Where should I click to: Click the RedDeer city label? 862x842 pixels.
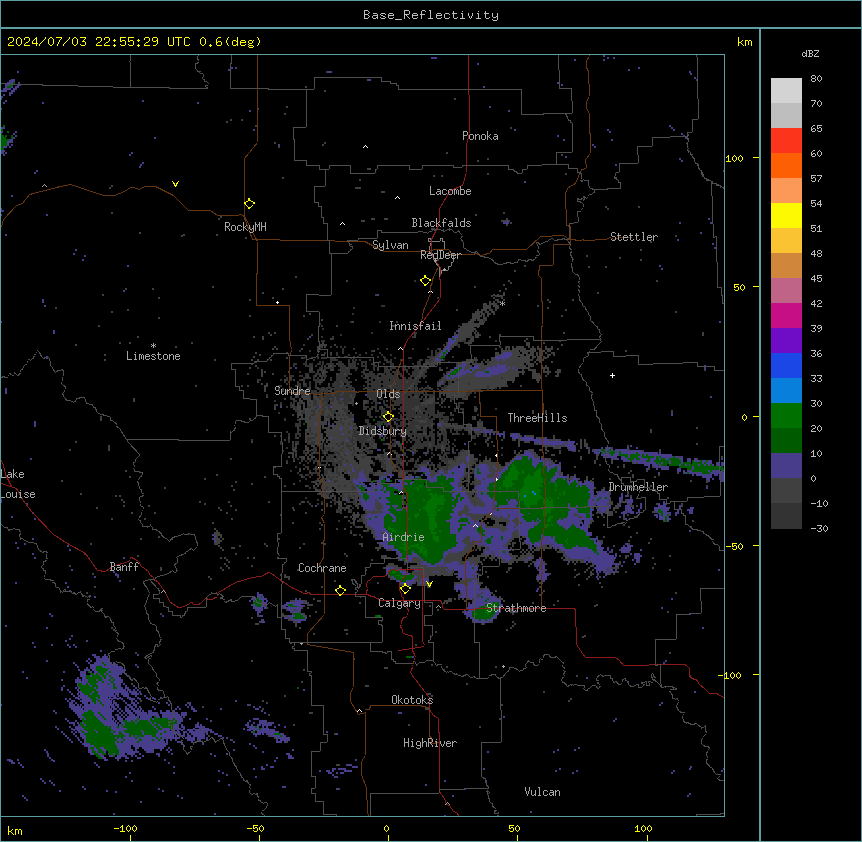click(x=440, y=255)
